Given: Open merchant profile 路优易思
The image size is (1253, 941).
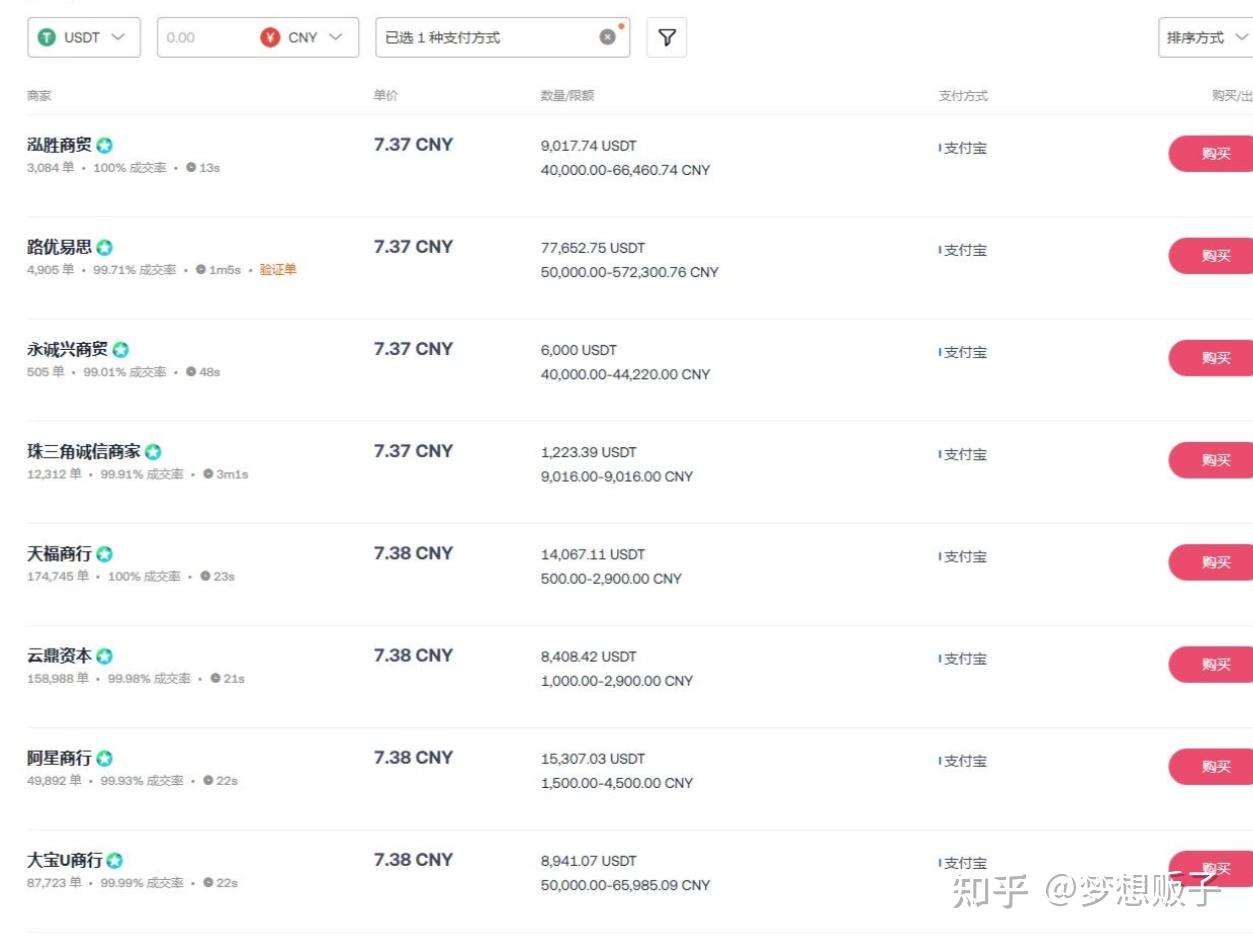Looking at the screenshot, I should click(59, 247).
